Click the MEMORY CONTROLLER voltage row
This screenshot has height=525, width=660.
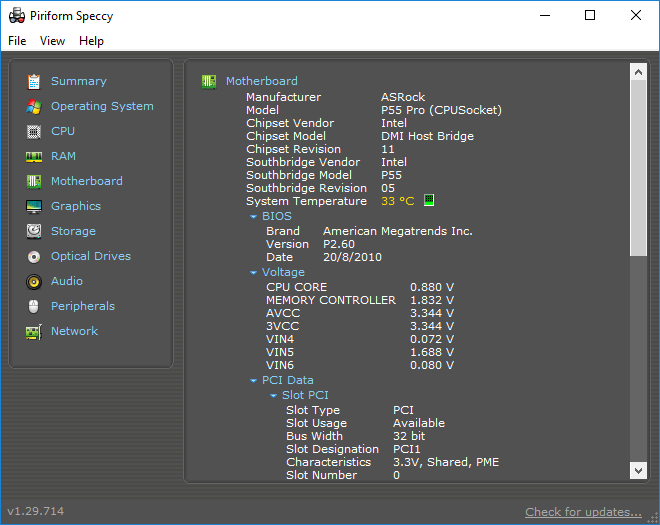pyautogui.click(x=360, y=300)
